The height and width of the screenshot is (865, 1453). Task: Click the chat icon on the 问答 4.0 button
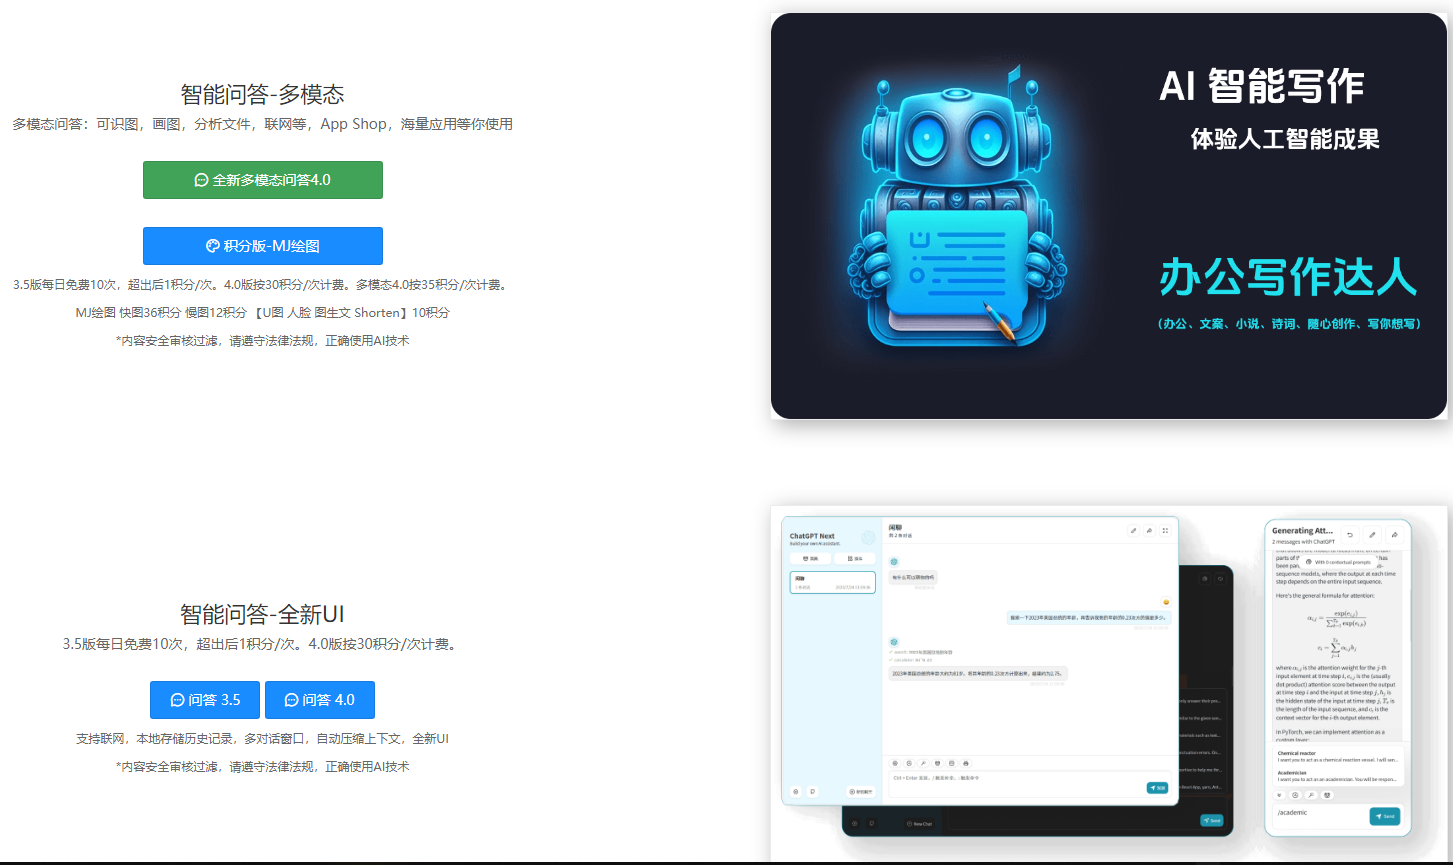pyautogui.click(x=292, y=700)
